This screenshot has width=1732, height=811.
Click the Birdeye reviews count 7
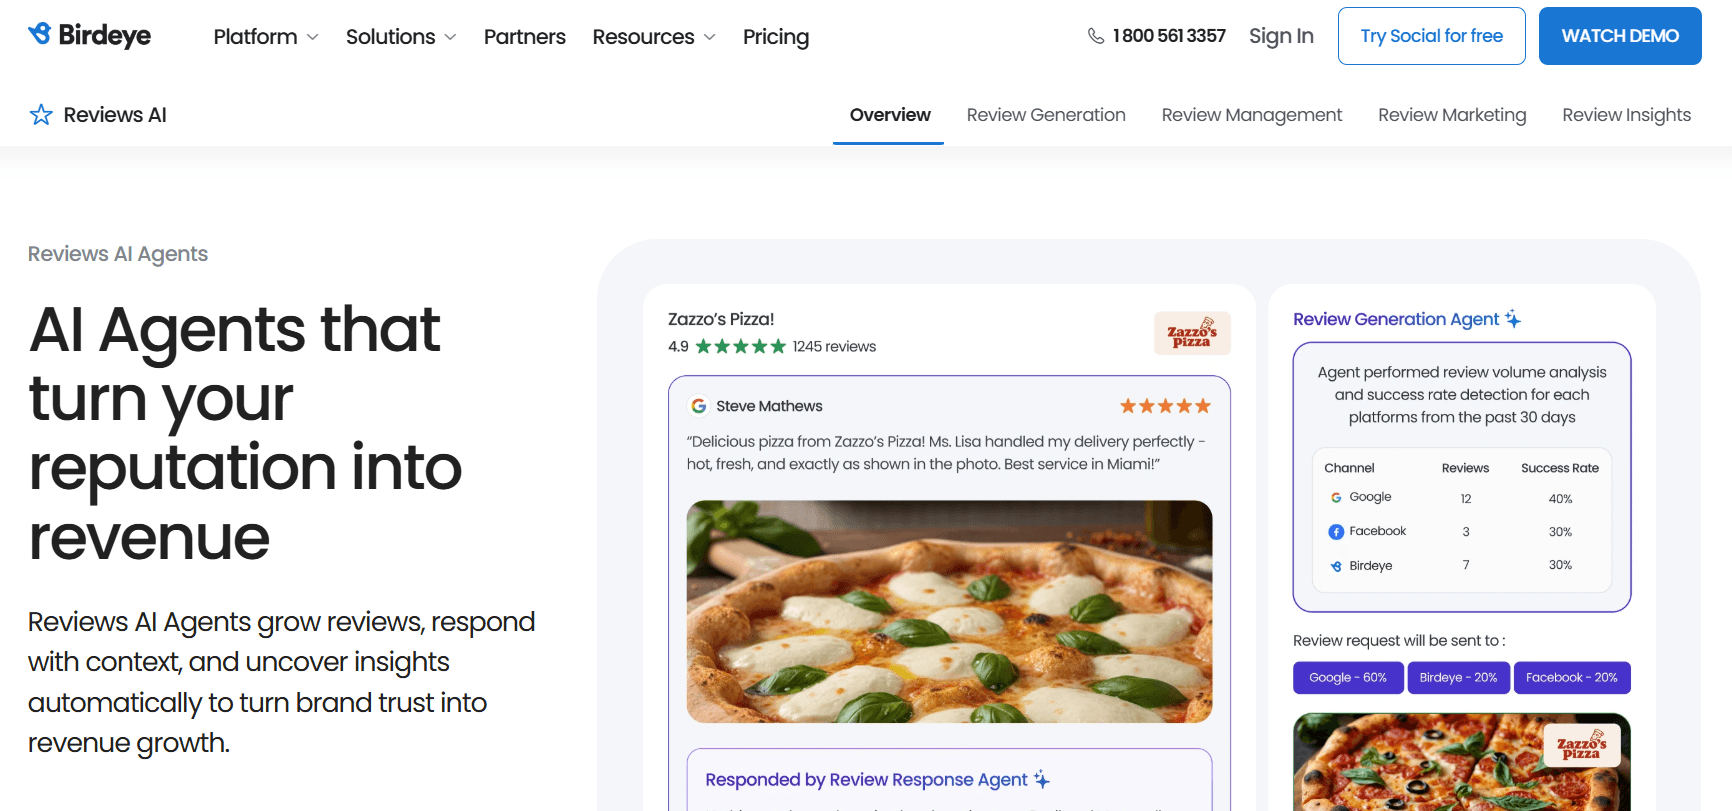(x=1466, y=565)
